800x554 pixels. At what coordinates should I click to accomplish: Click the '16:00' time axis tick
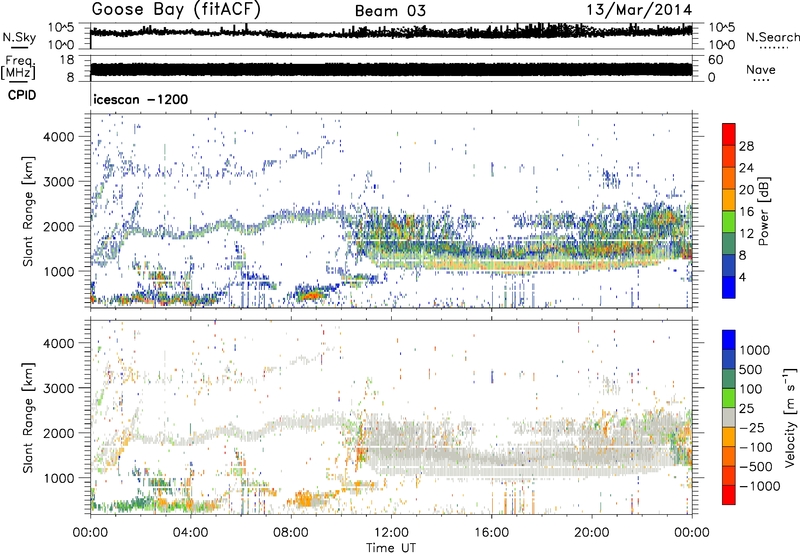tap(491, 533)
